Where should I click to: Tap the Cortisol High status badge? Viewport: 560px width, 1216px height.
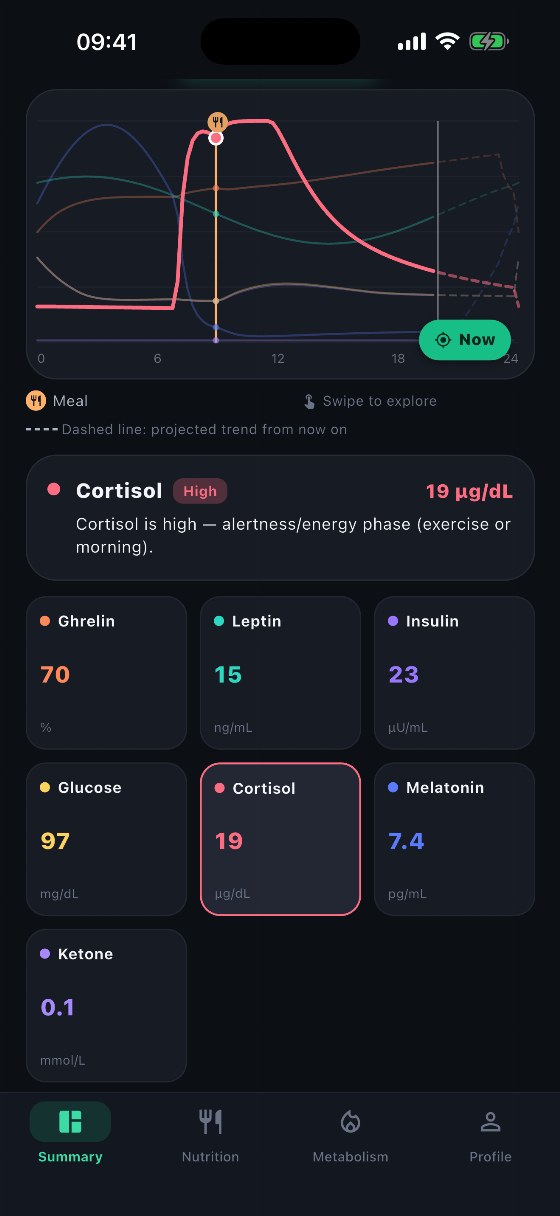pyautogui.click(x=200, y=491)
